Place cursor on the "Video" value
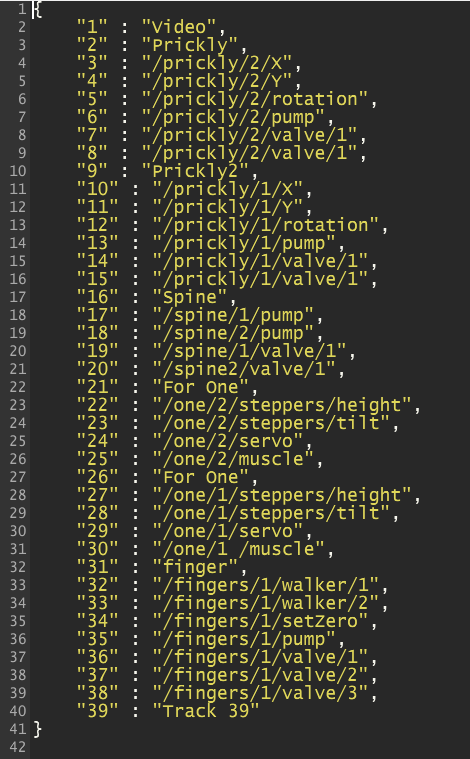Screen dimensions: 470x759 click(179, 27)
